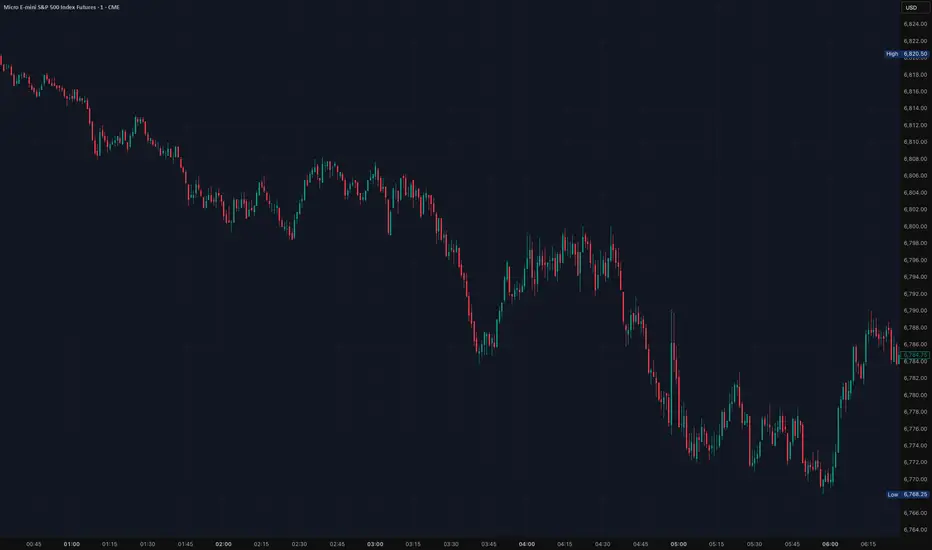
Task: Click the 01:45 time axis label
Action: click(185, 544)
